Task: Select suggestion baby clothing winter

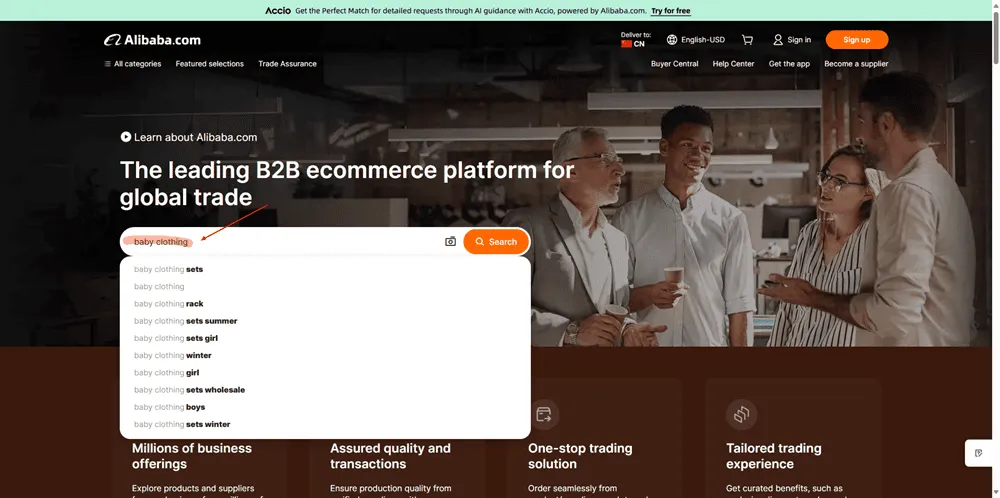Action: pos(325,355)
